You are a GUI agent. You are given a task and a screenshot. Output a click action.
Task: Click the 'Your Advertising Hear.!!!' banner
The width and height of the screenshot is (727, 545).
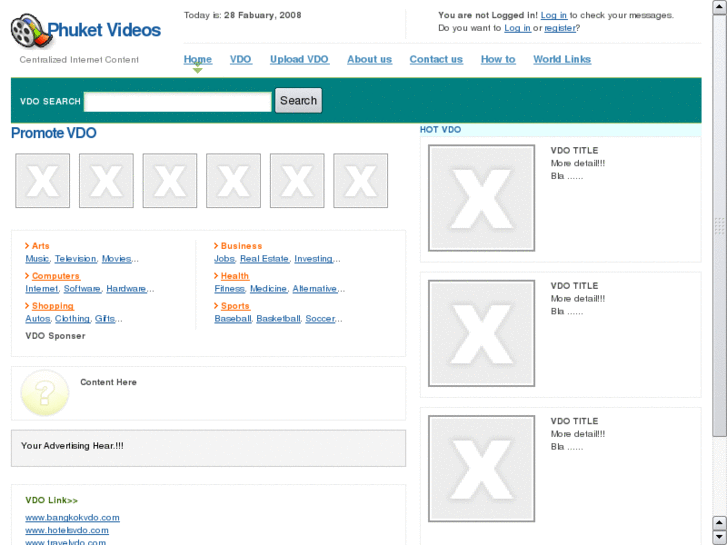click(x=208, y=448)
